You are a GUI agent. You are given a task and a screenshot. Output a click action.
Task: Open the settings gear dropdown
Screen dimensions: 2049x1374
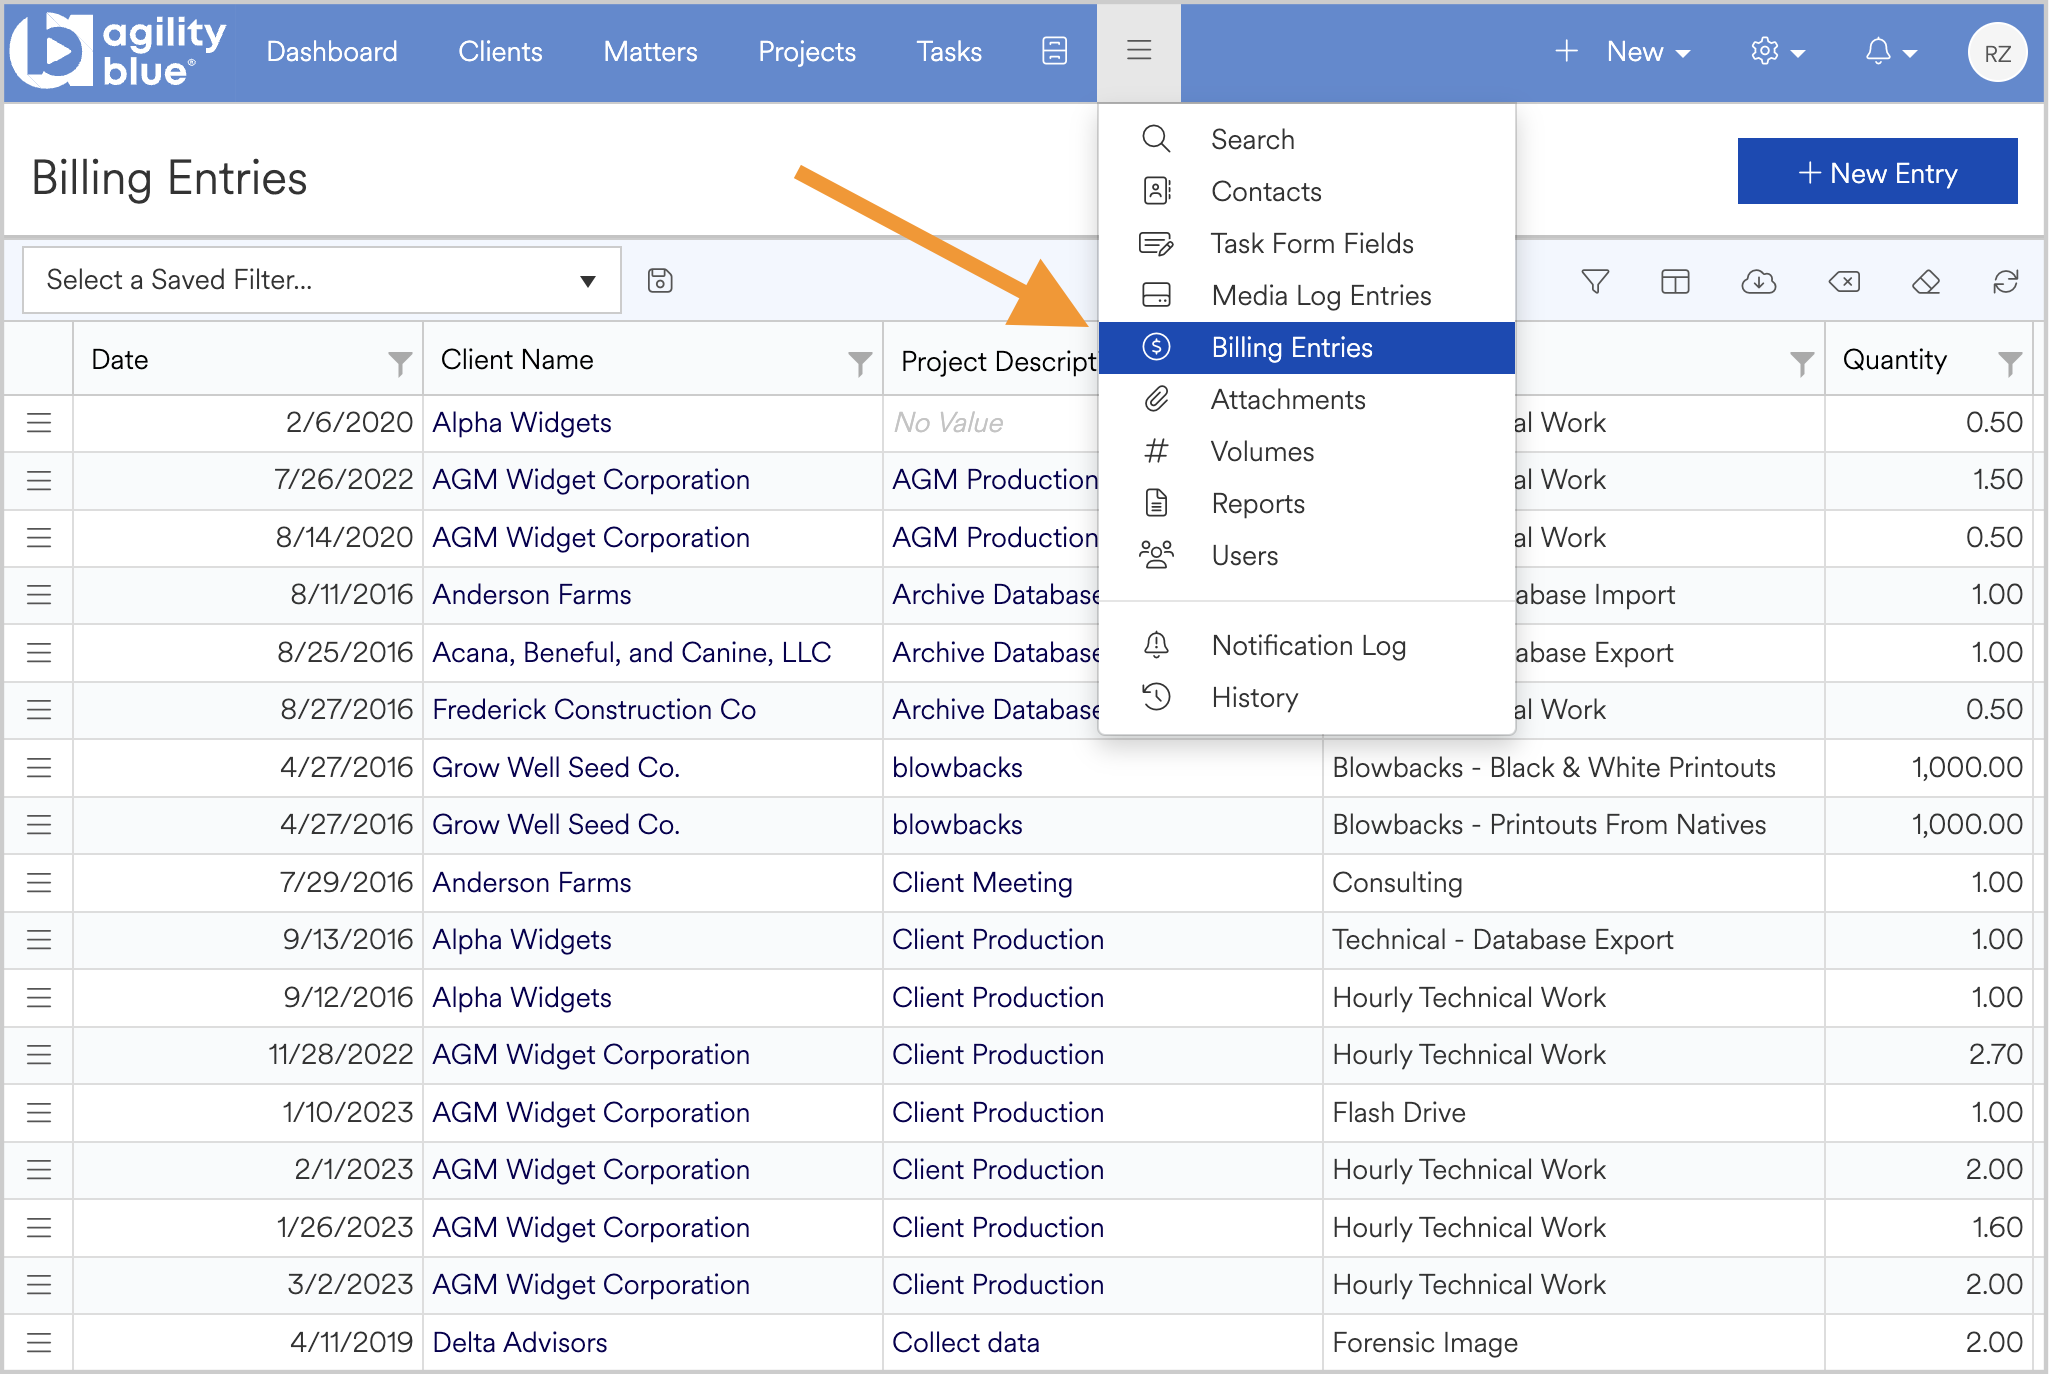[x=1777, y=52]
